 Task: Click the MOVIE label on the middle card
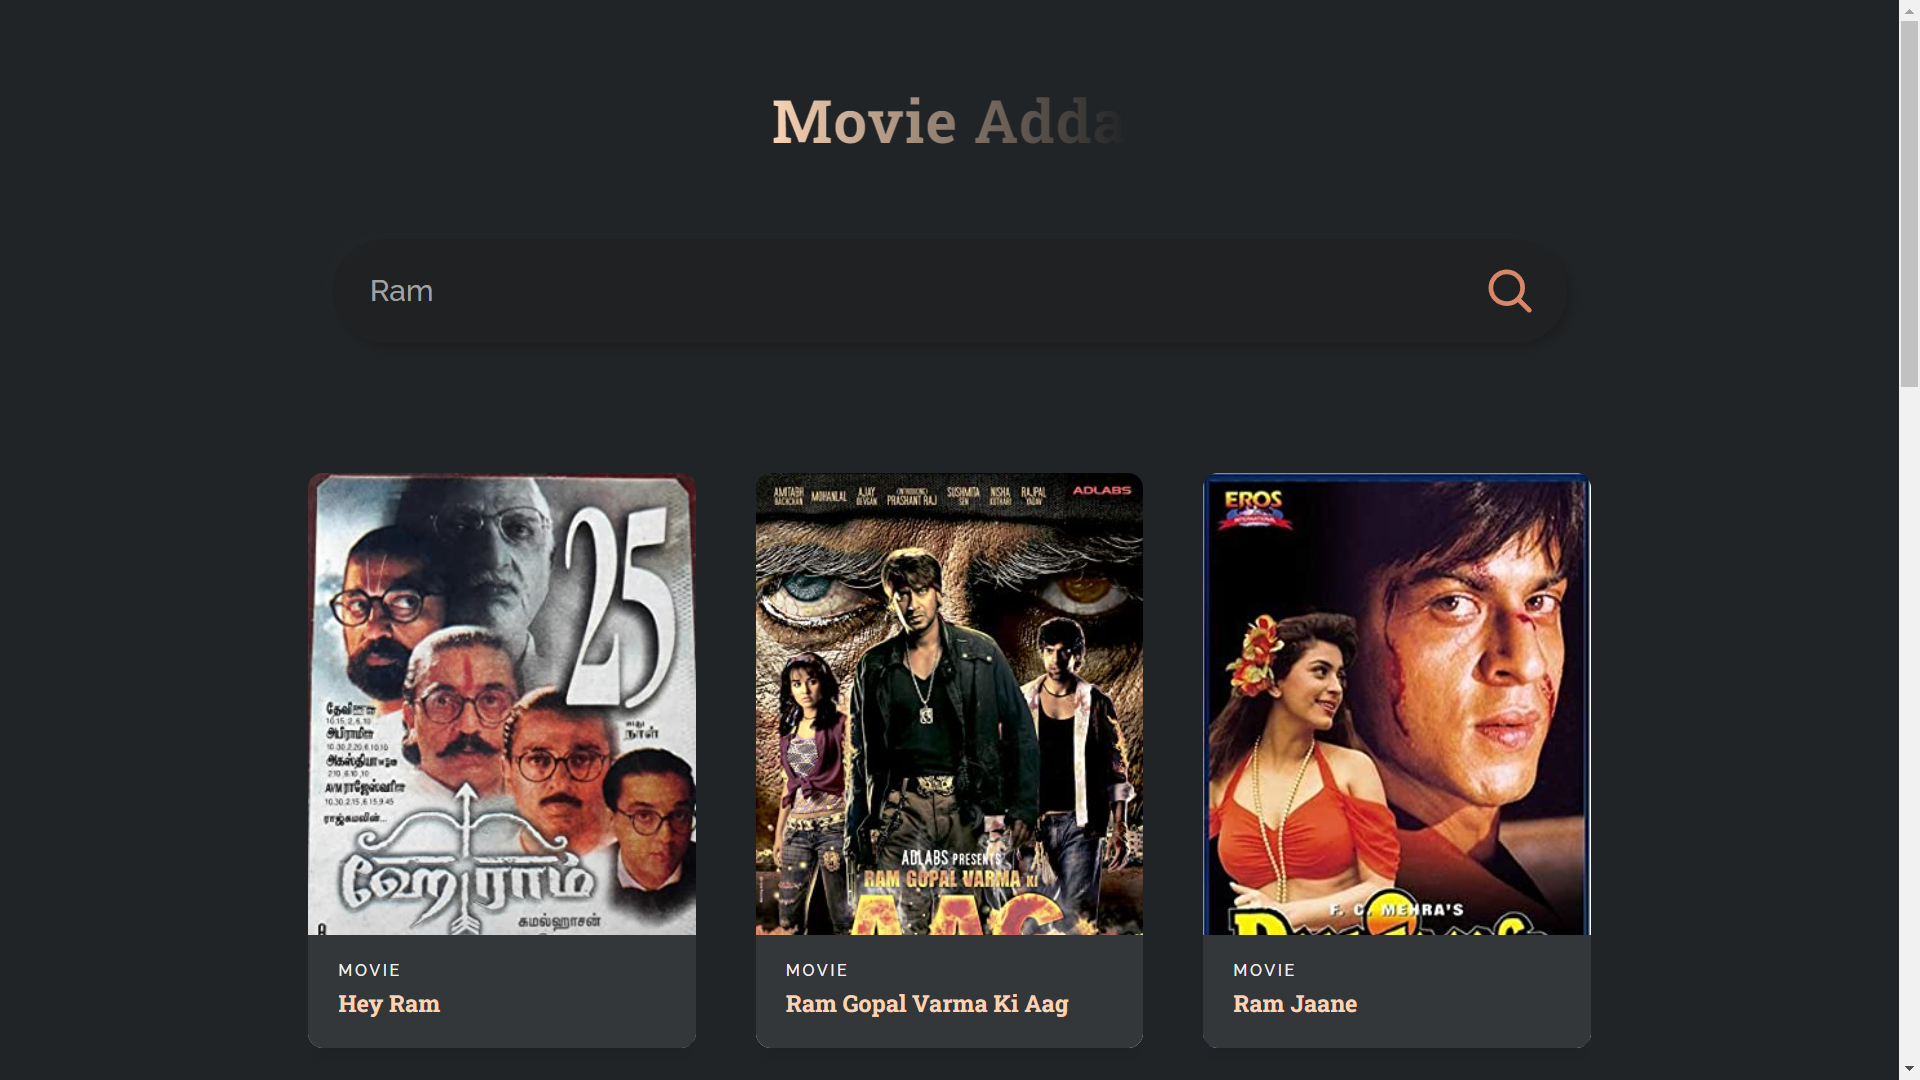click(816, 970)
